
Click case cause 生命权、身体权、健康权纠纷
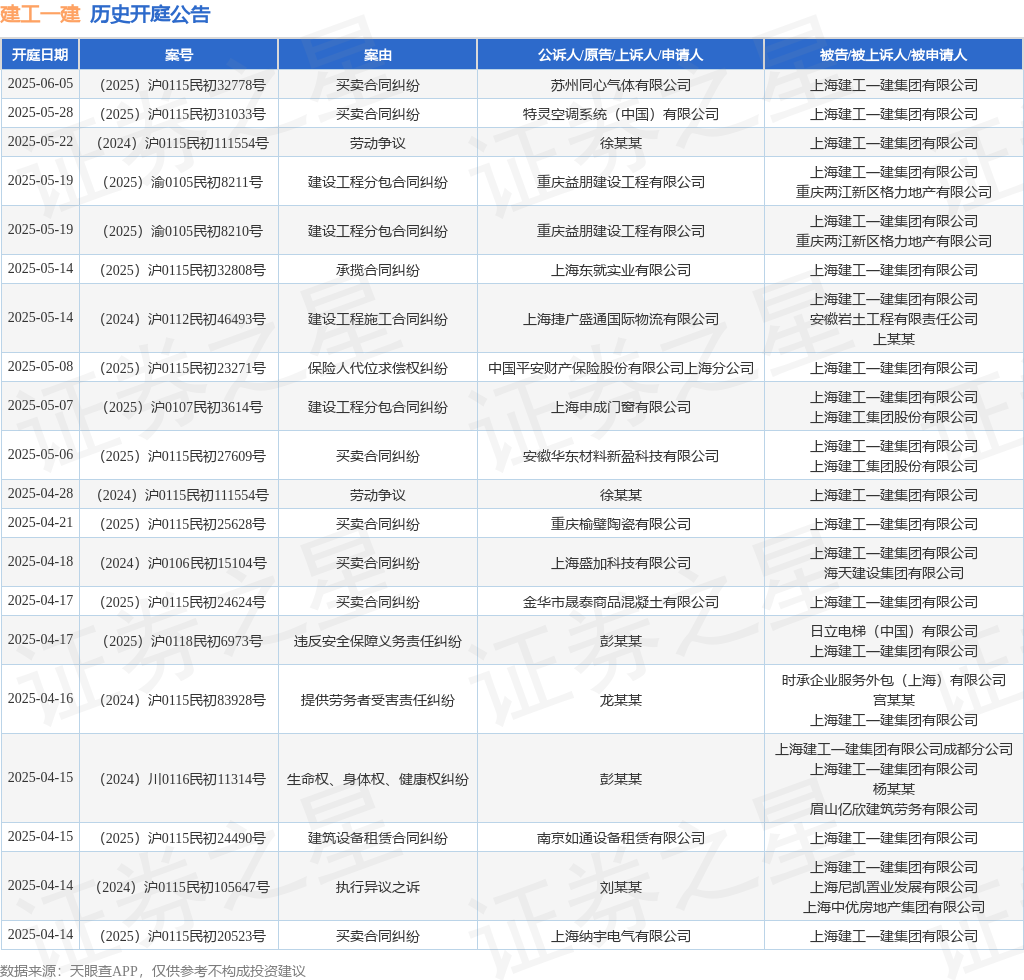[x=377, y=780]
